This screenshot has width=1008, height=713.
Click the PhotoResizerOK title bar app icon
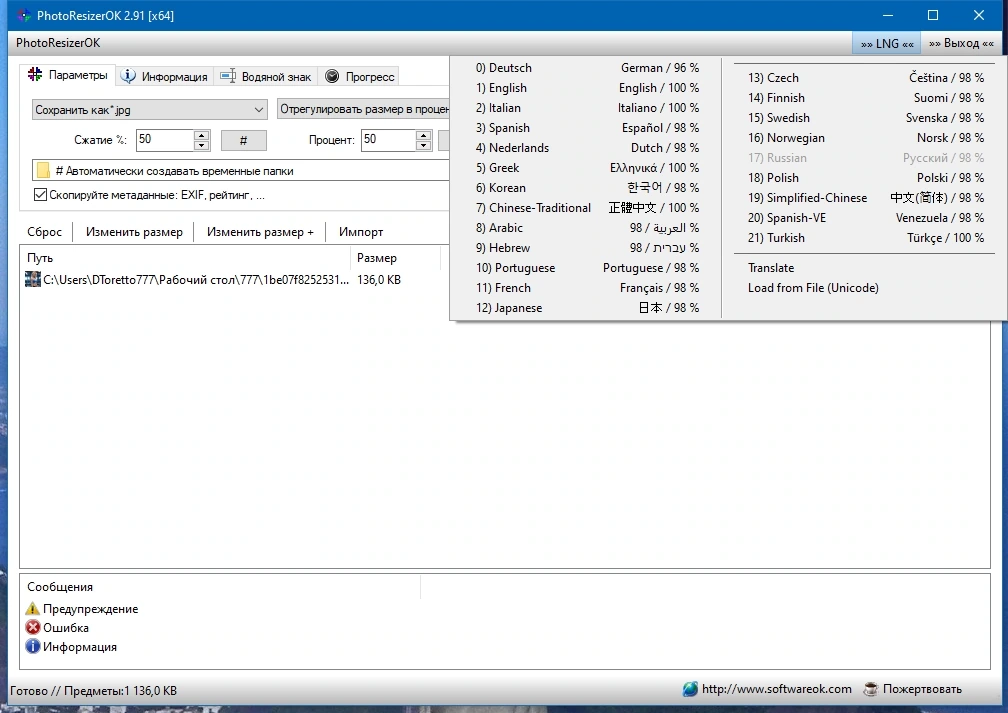point(23,15)
